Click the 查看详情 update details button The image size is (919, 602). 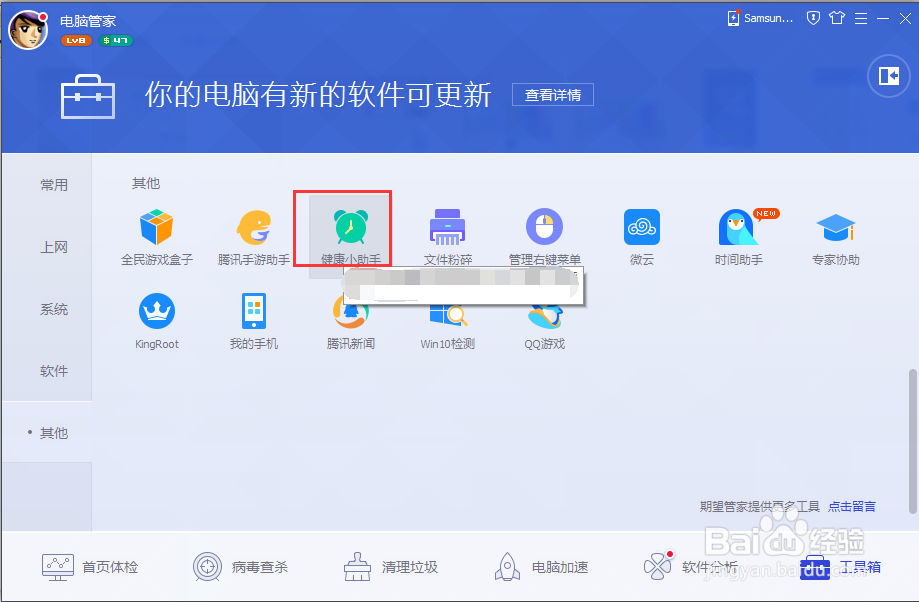[x=553, y=95]
